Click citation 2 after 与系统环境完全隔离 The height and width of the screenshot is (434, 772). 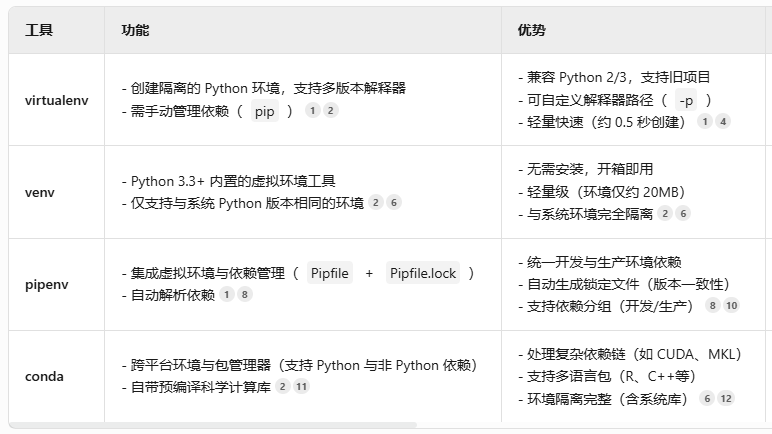pos(665,213)
